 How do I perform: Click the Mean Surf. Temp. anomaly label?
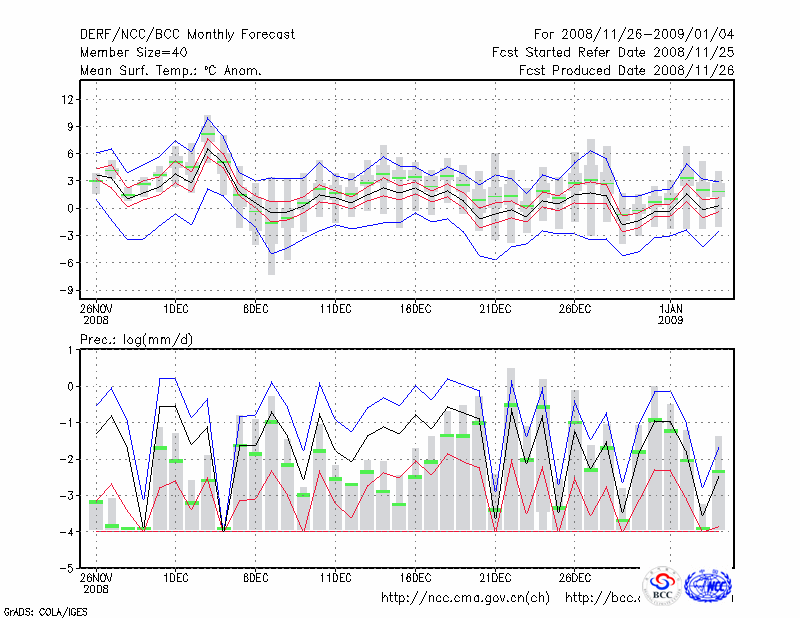171,70
